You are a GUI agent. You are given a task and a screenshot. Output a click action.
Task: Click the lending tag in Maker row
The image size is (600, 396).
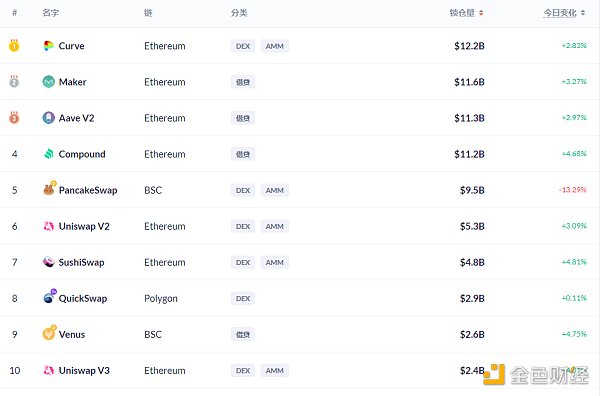pos(243,82)
